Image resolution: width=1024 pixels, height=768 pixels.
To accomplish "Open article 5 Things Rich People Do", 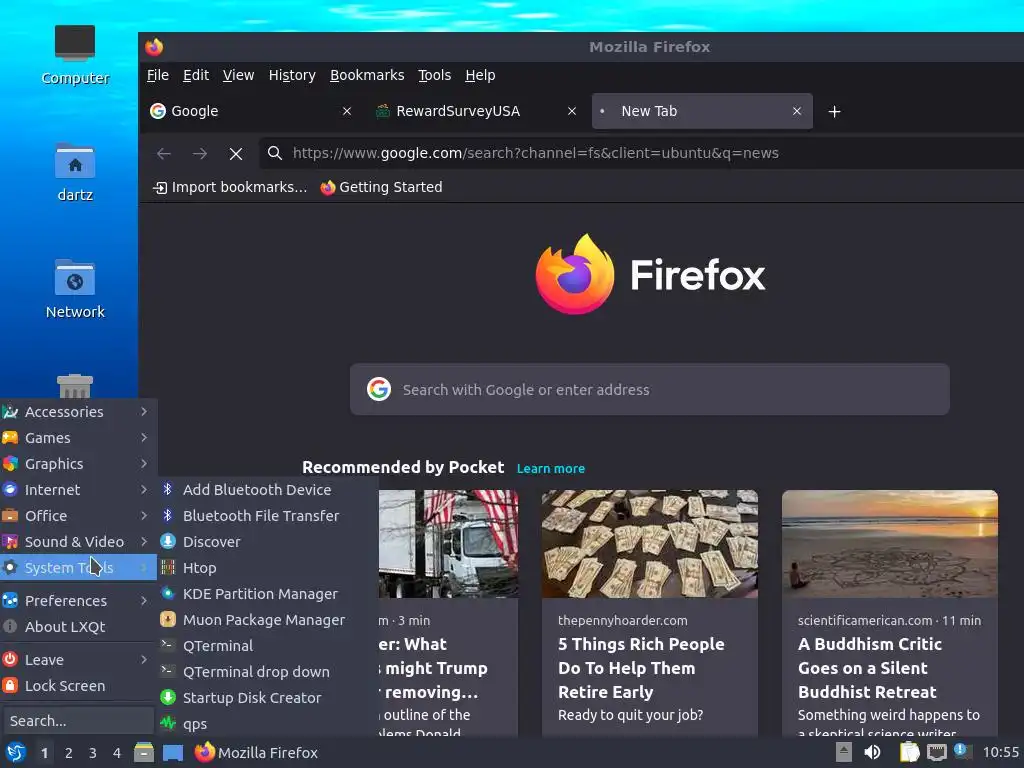I will 641,668.
